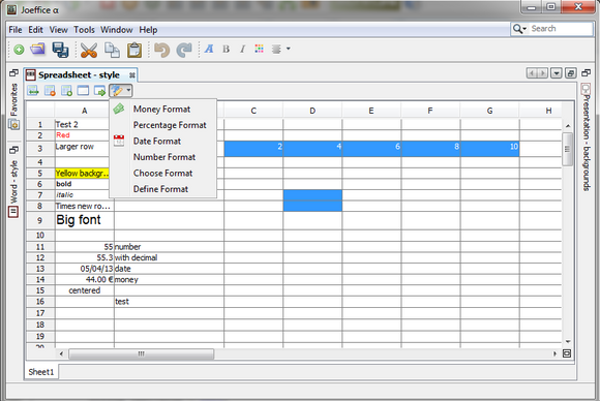Open the color palette grid icon
The image size is (600, 401).
259,49
